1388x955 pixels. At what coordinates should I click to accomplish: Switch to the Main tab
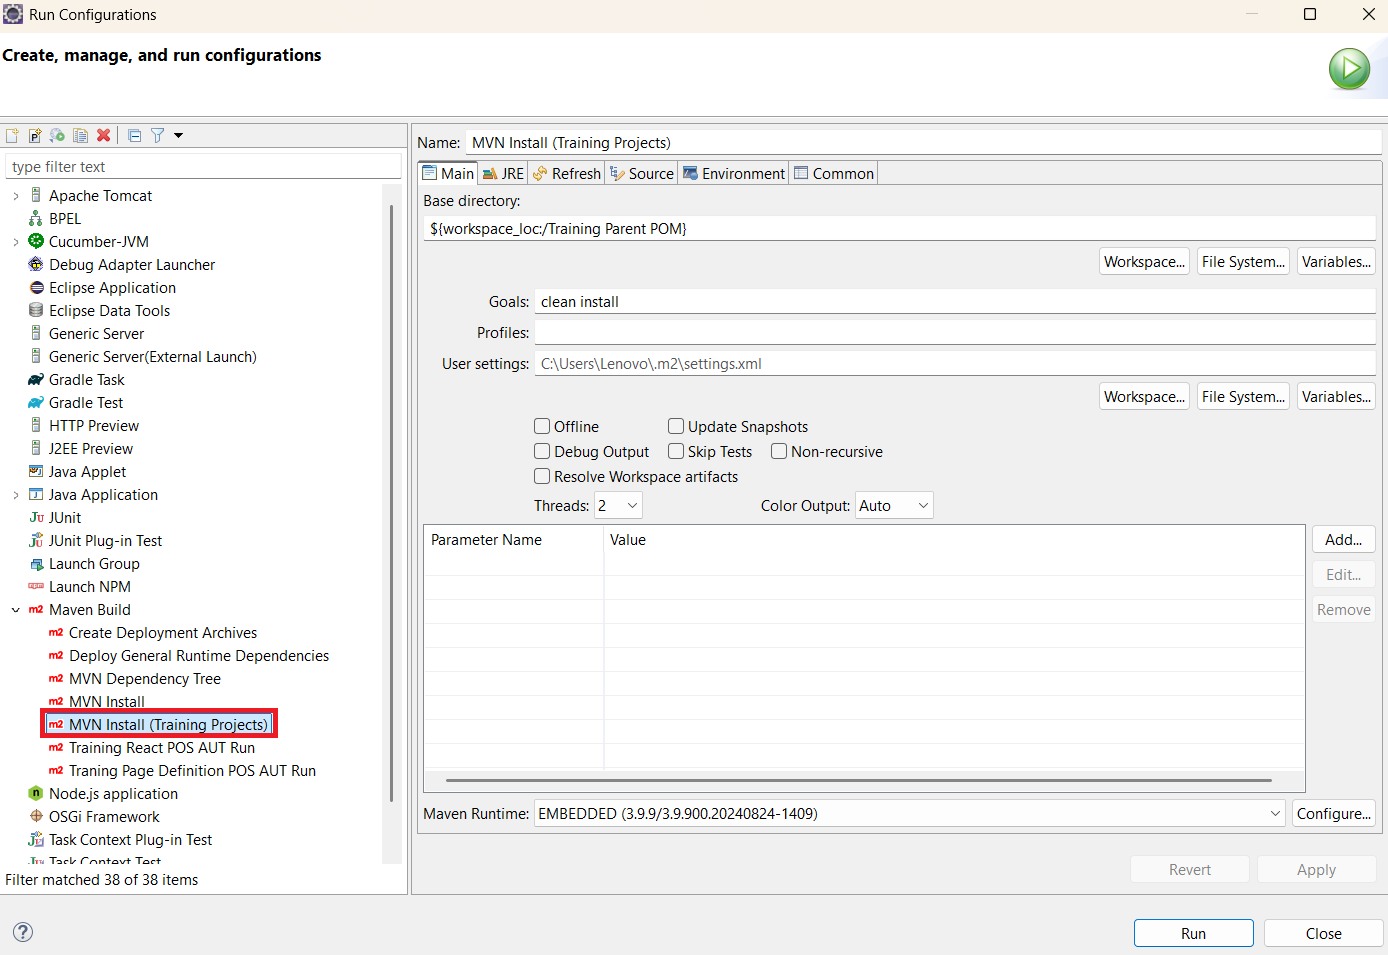448,173
